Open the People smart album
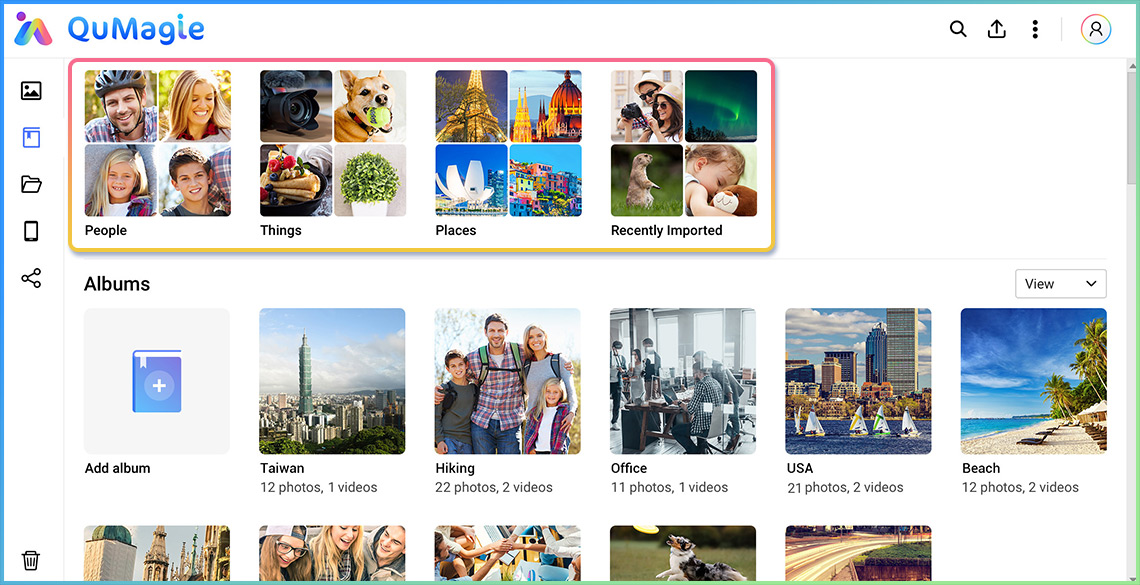 [157, 143]
